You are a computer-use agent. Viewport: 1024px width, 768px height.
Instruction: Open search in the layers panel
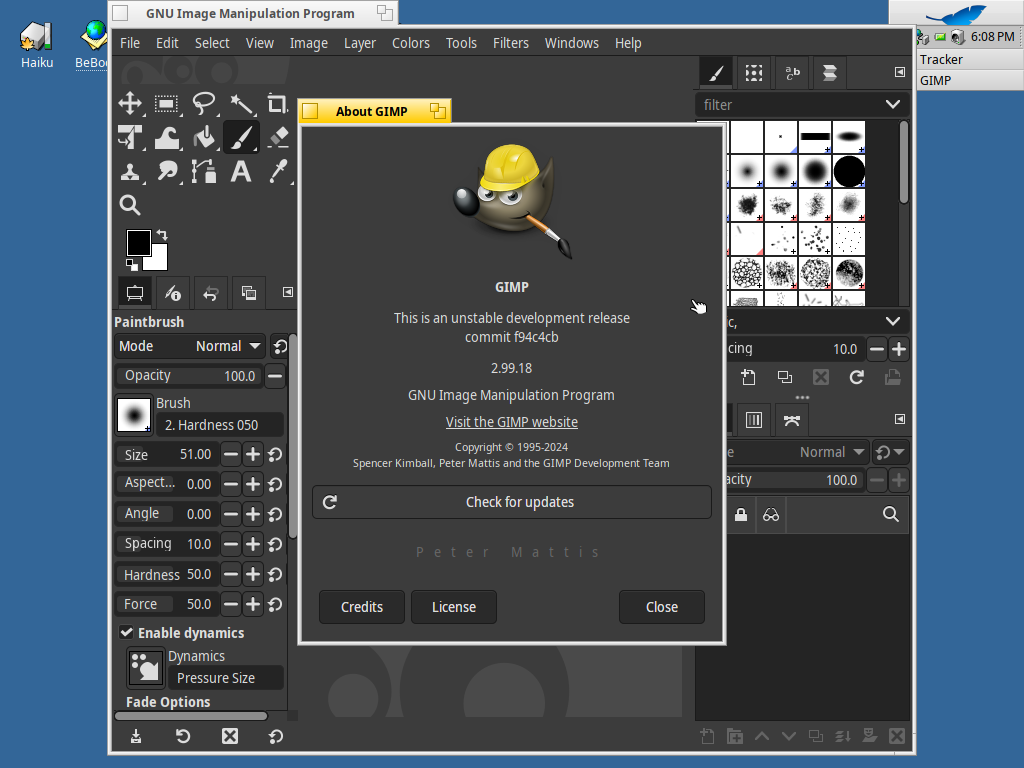[x=891, y=515]
